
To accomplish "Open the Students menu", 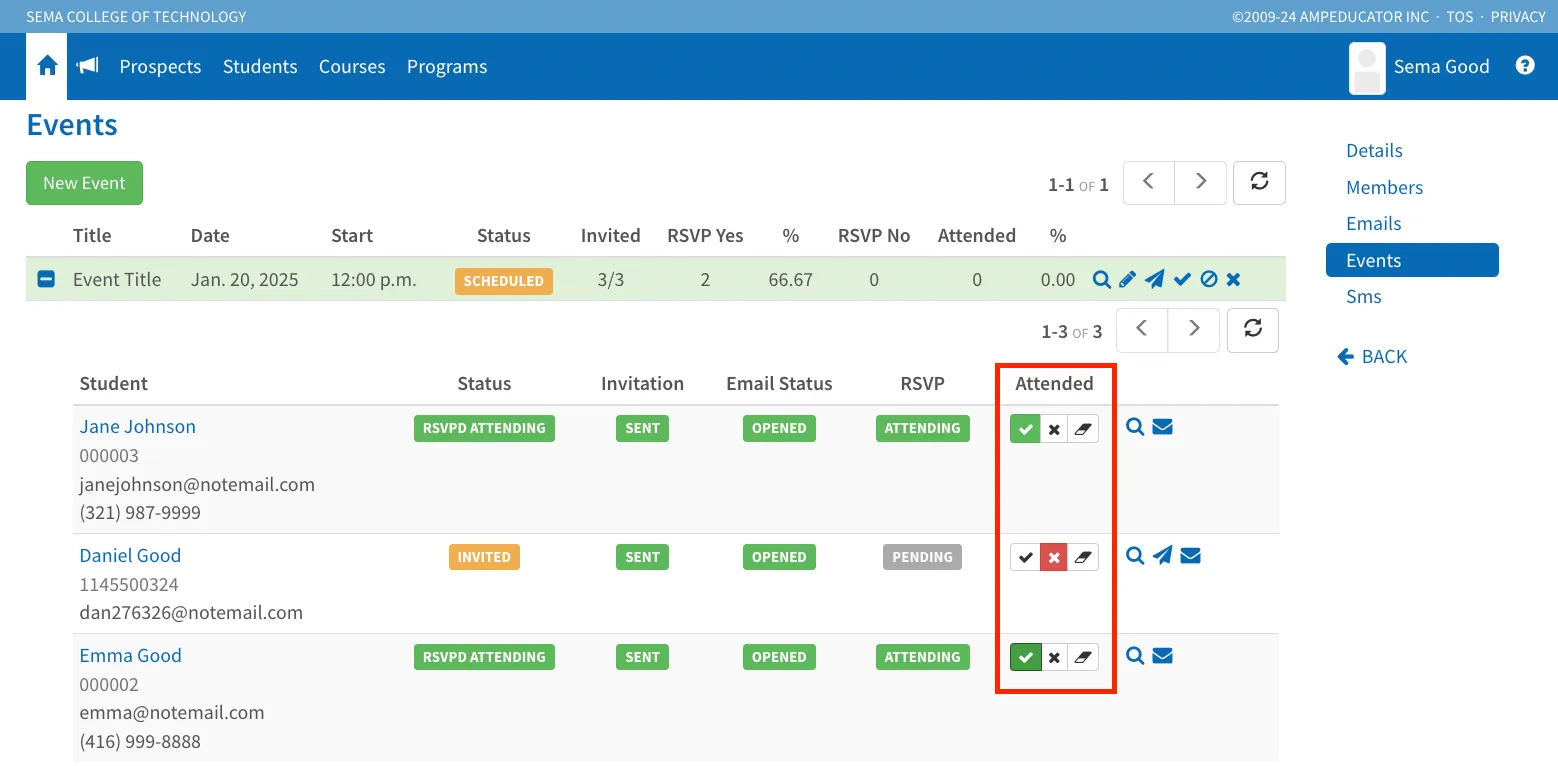I will [260, 66].
